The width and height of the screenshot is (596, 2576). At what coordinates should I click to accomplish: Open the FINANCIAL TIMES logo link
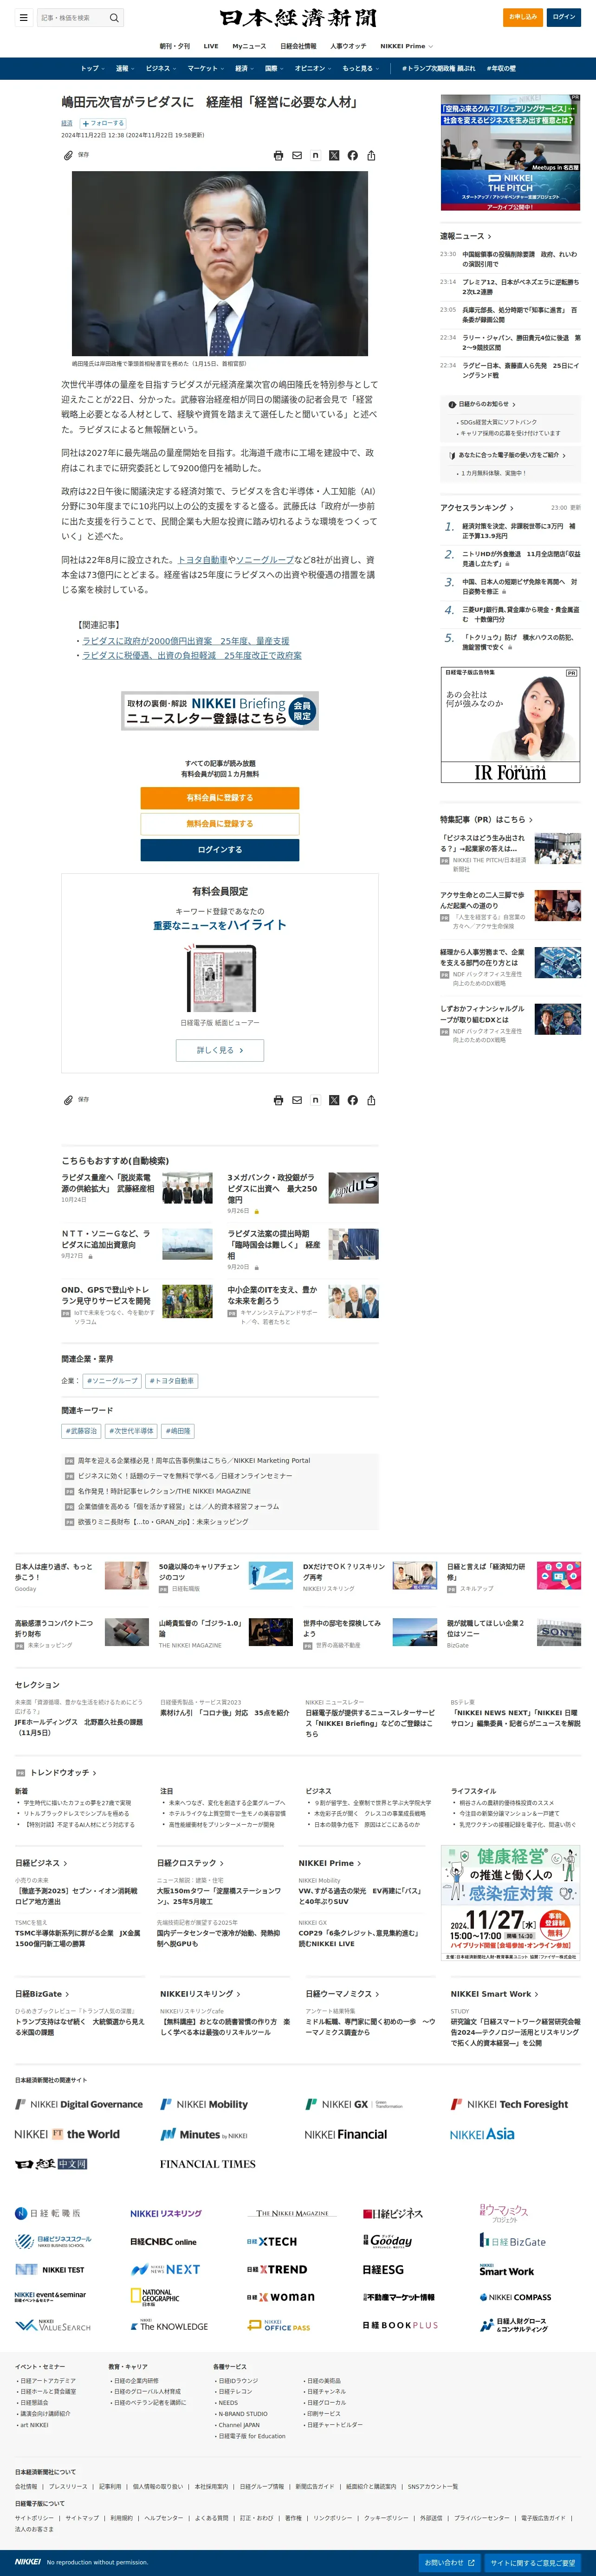click(207, 2164)
